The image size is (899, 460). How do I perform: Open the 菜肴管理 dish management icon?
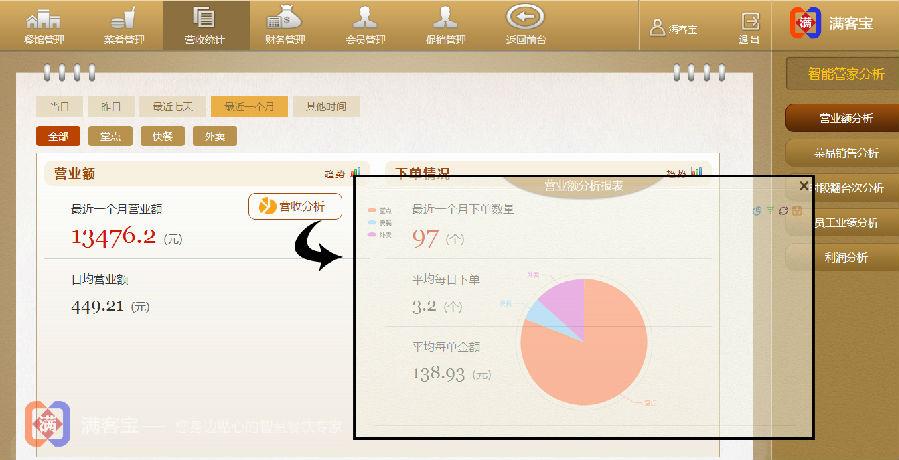(x=125, y=25)
